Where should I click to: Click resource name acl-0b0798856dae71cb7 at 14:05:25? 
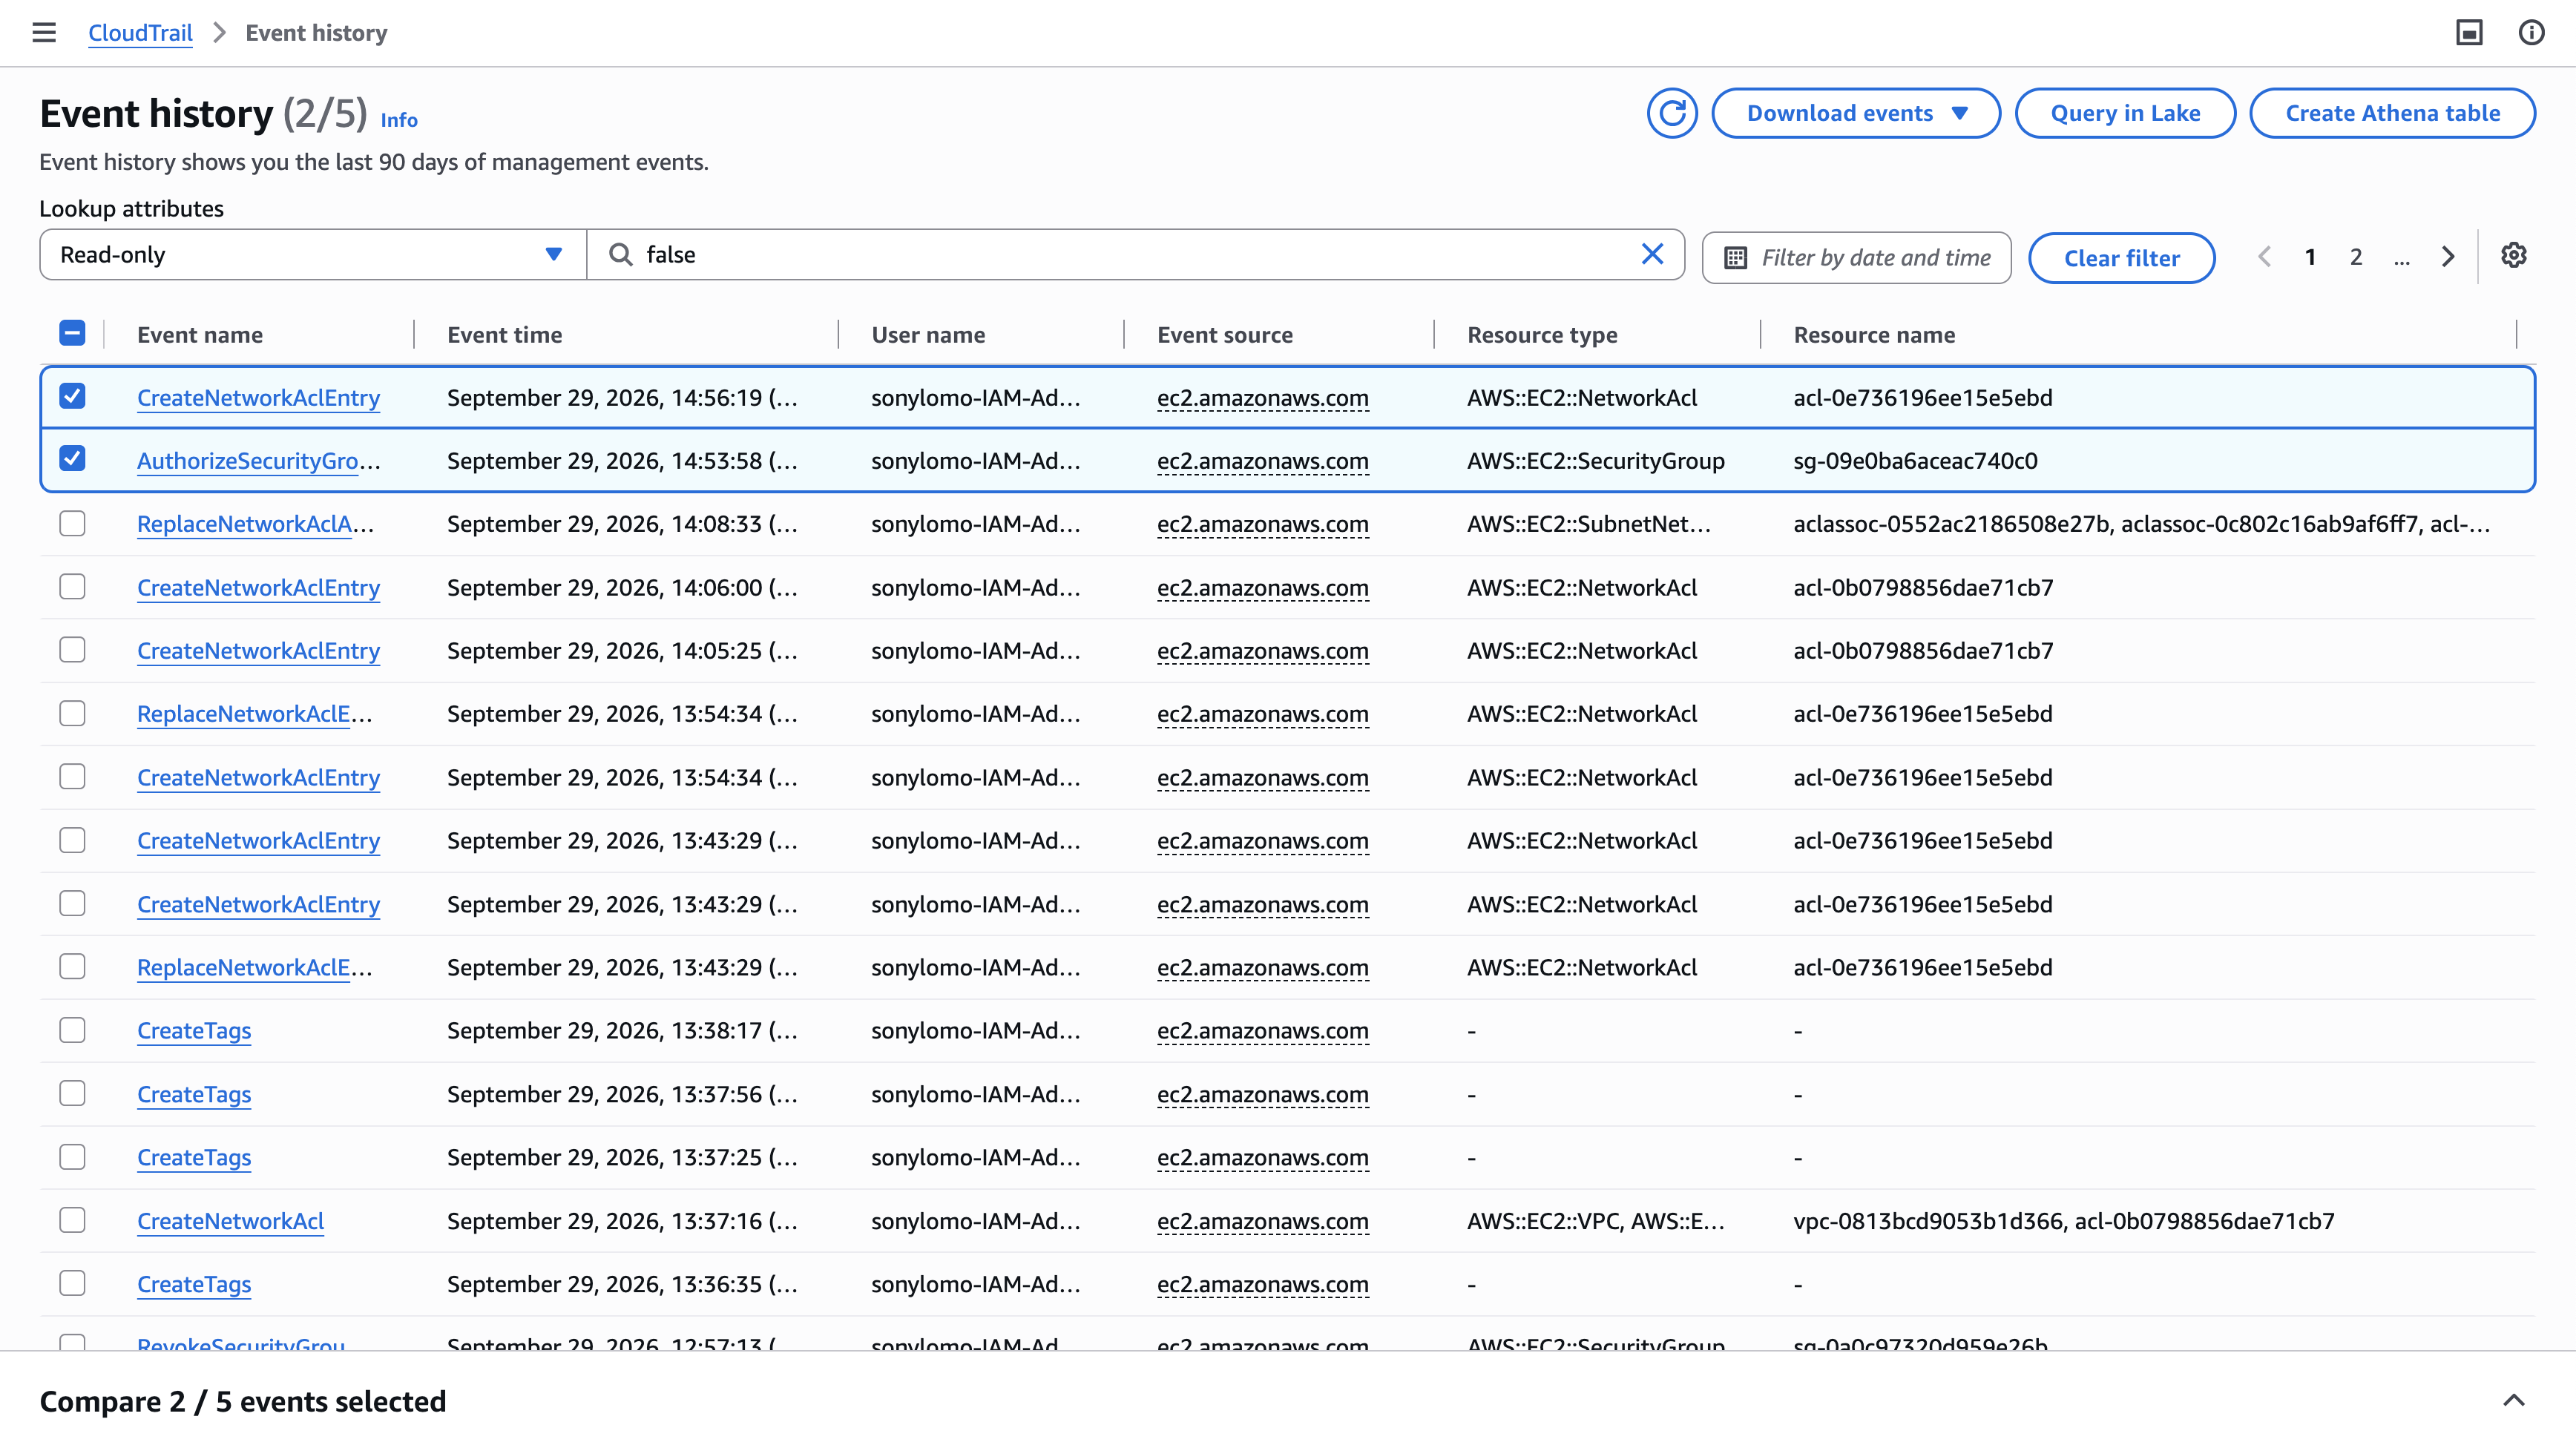1923,651
